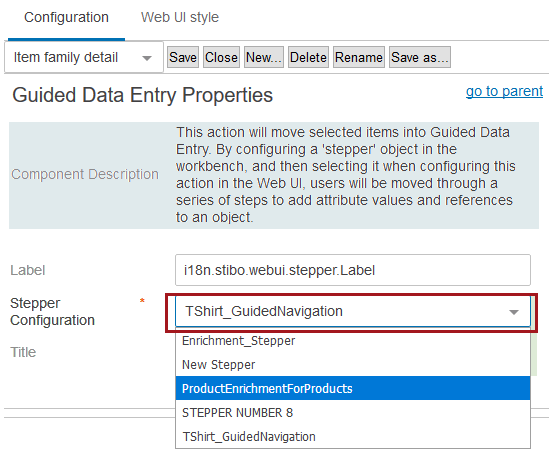The width and height of the screenshot is (552, 456).
Task: Click the New... button
Action: [x=264, y=57]
